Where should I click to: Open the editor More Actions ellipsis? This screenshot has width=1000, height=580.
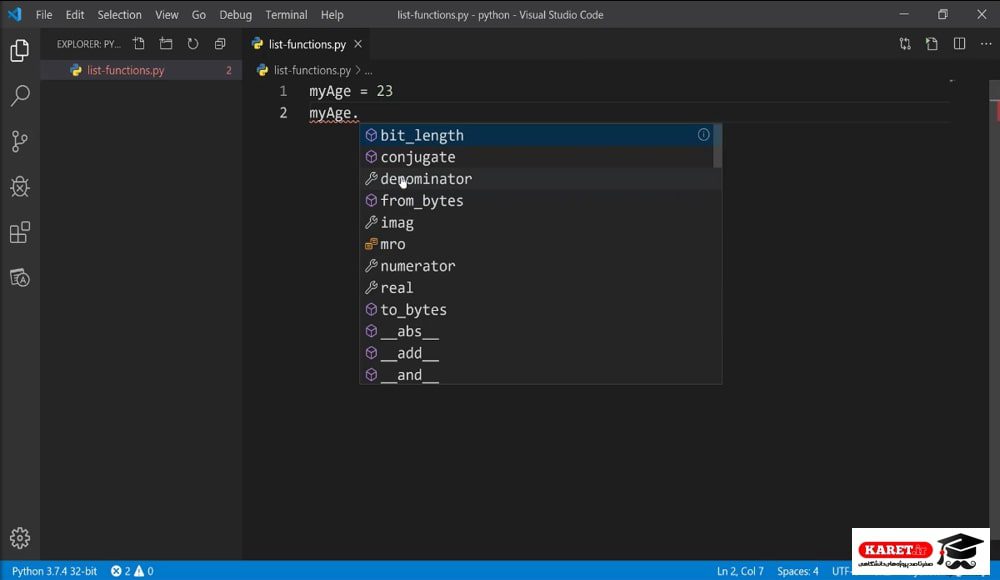point(986,43)
